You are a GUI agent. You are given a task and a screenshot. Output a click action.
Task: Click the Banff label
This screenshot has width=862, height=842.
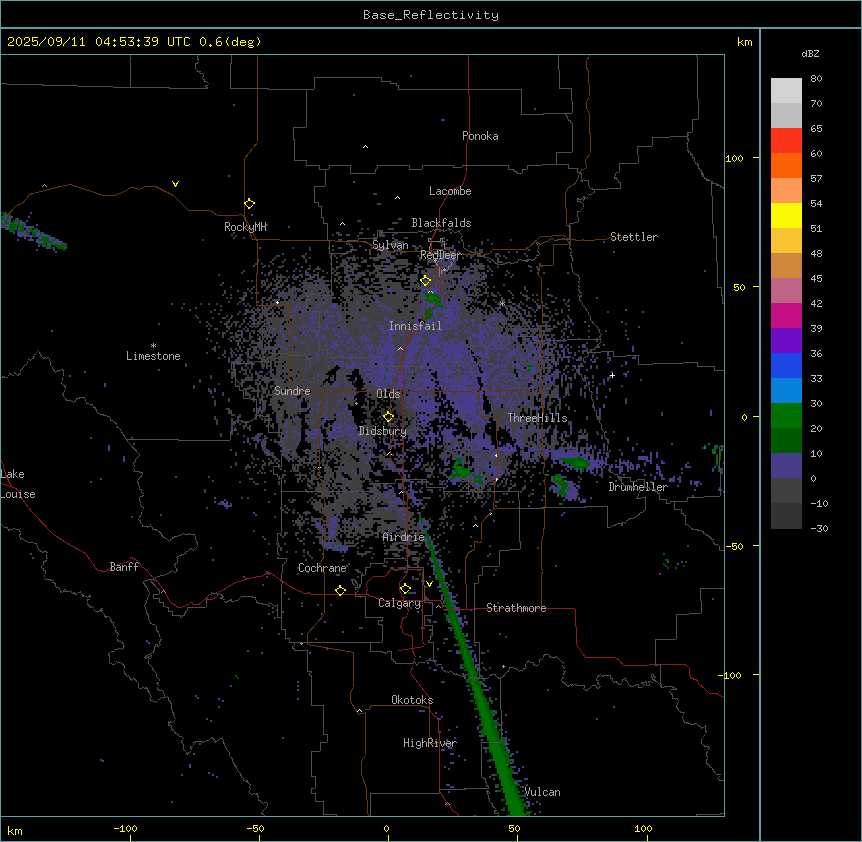(x=124, y=567)
